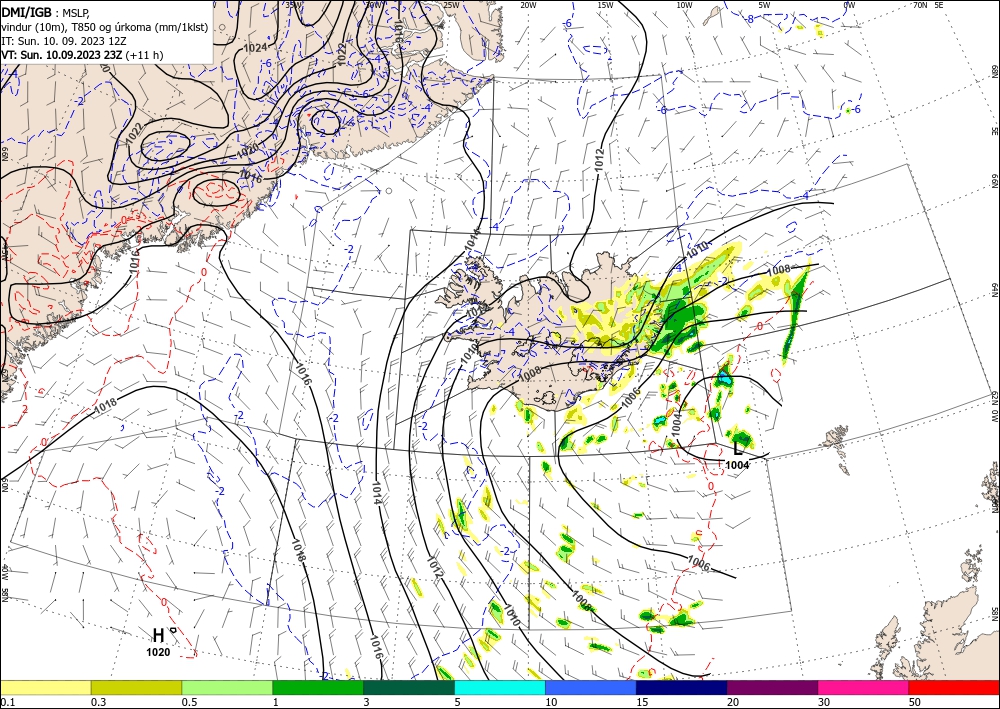
Task: Select the light green 0.5 legend swatch
Action: 227,687
